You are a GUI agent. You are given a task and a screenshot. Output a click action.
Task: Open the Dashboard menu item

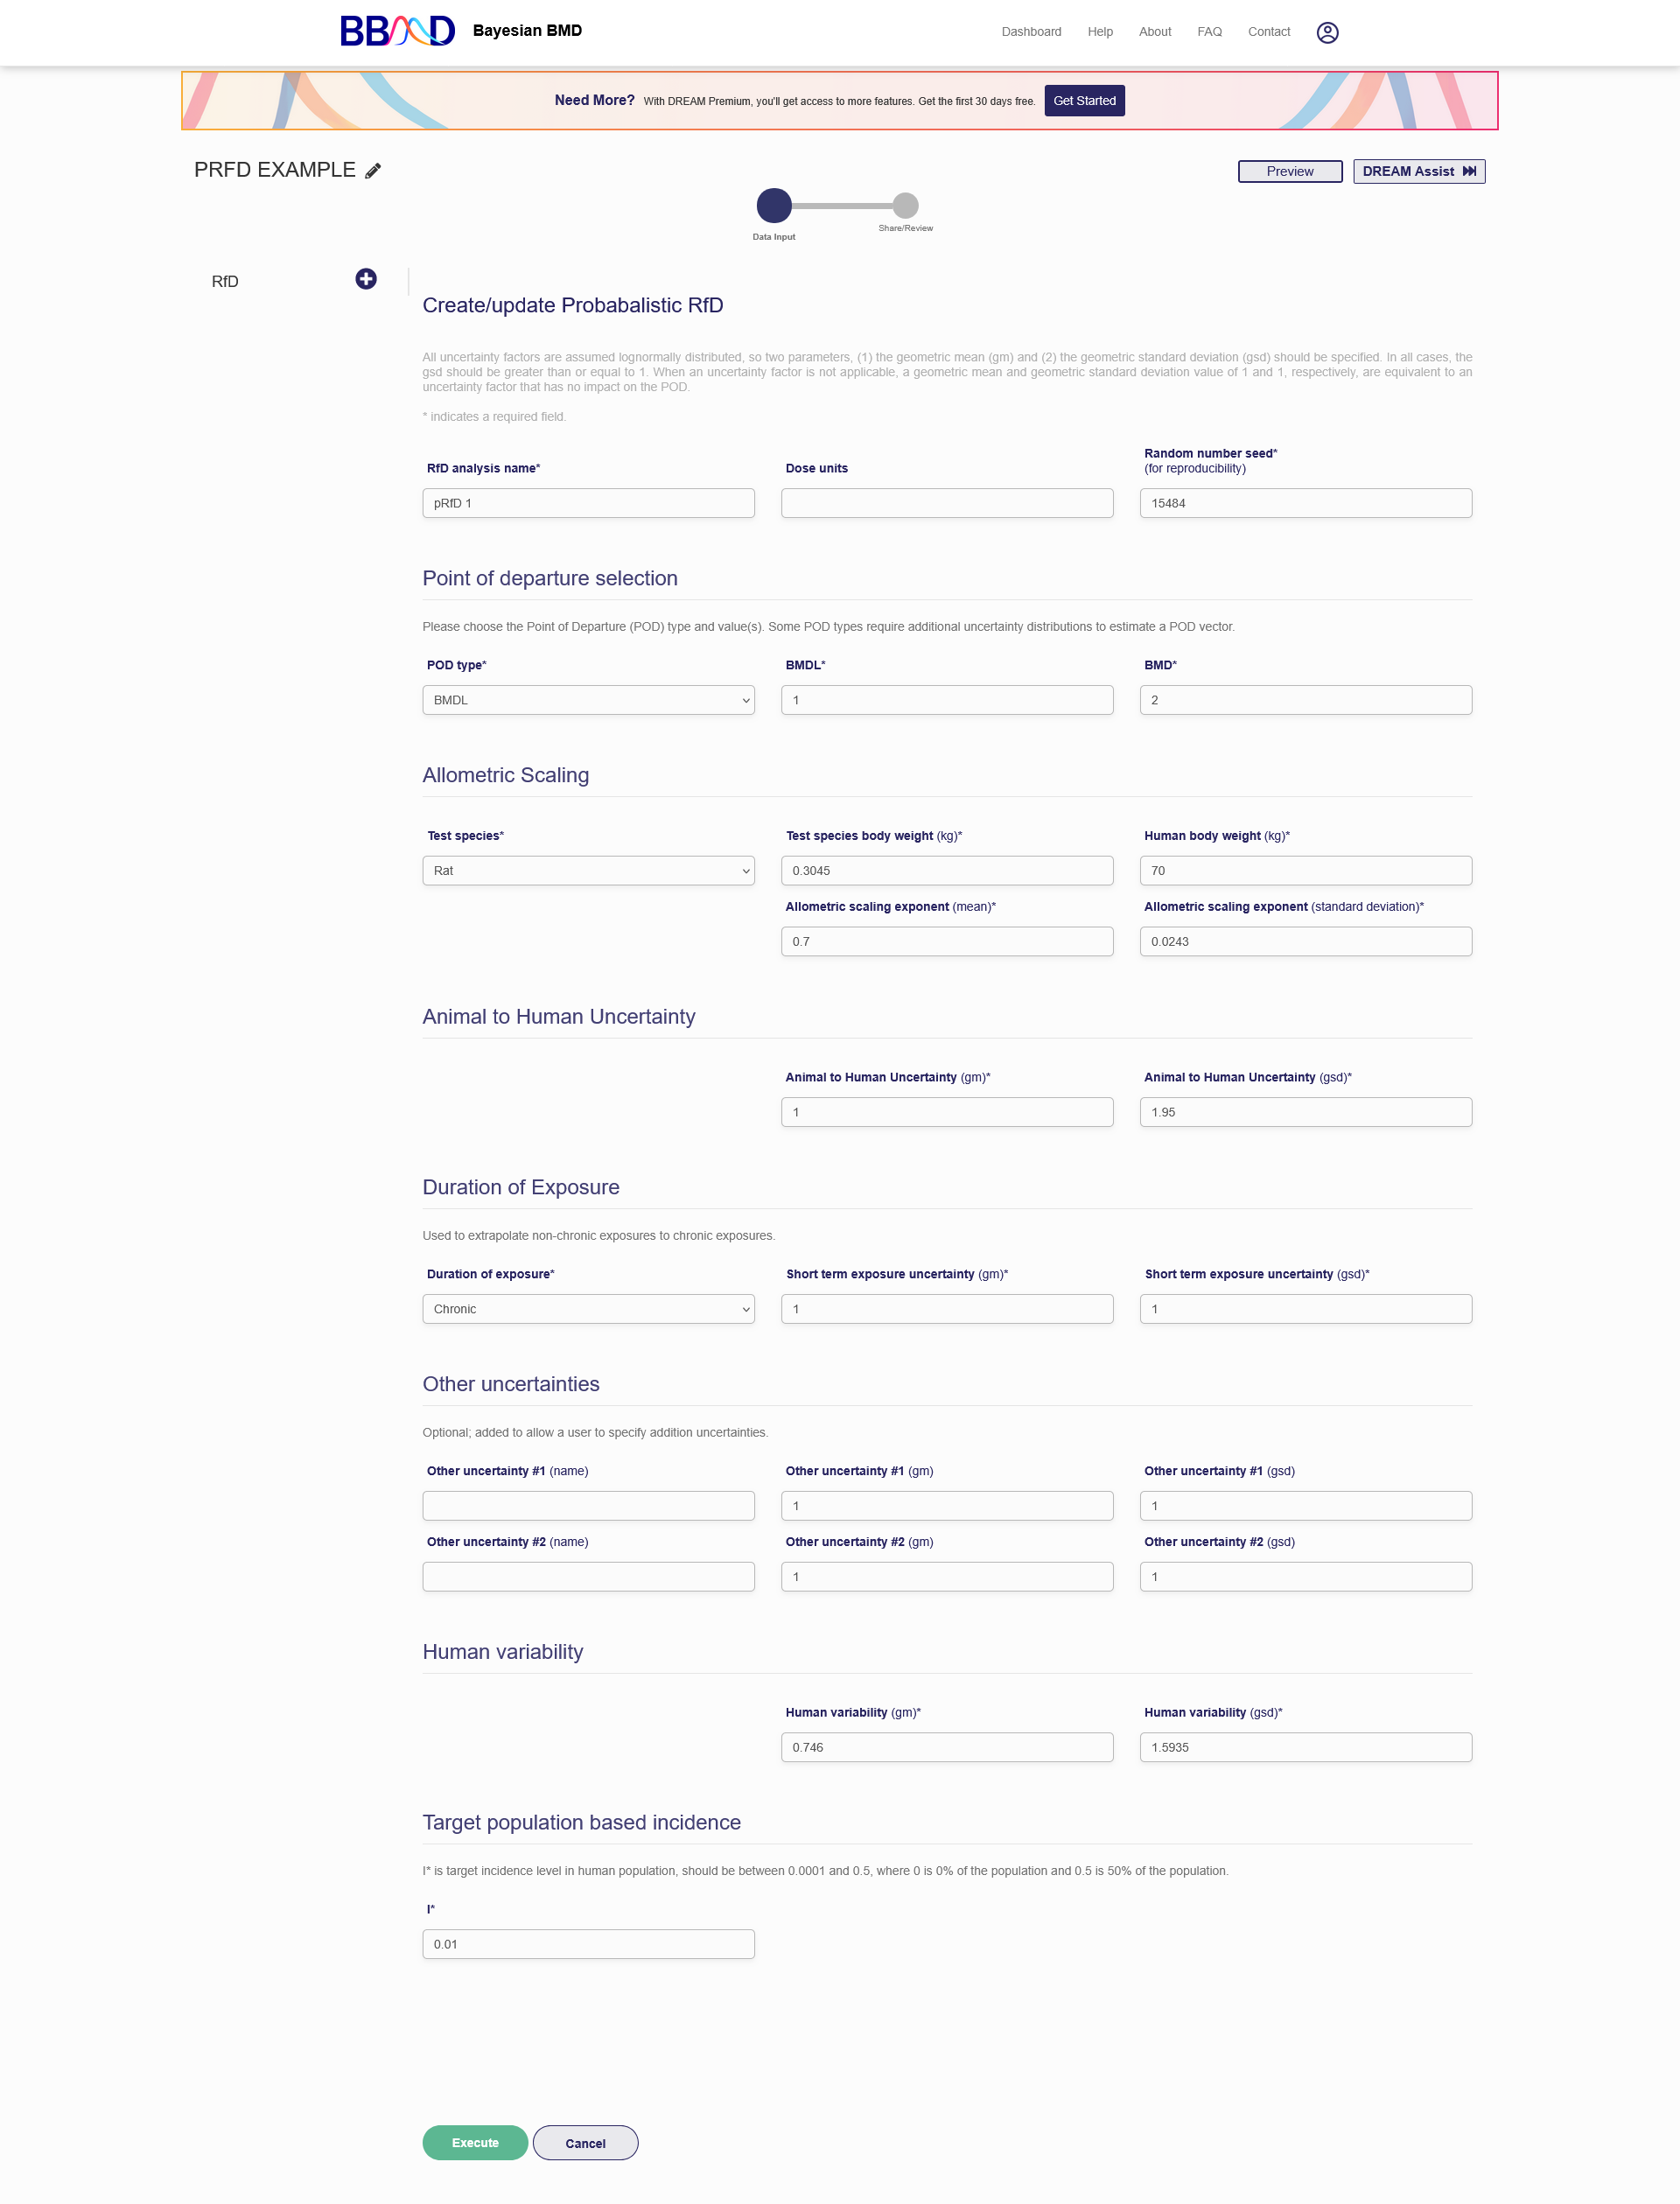click(1031, 32)
